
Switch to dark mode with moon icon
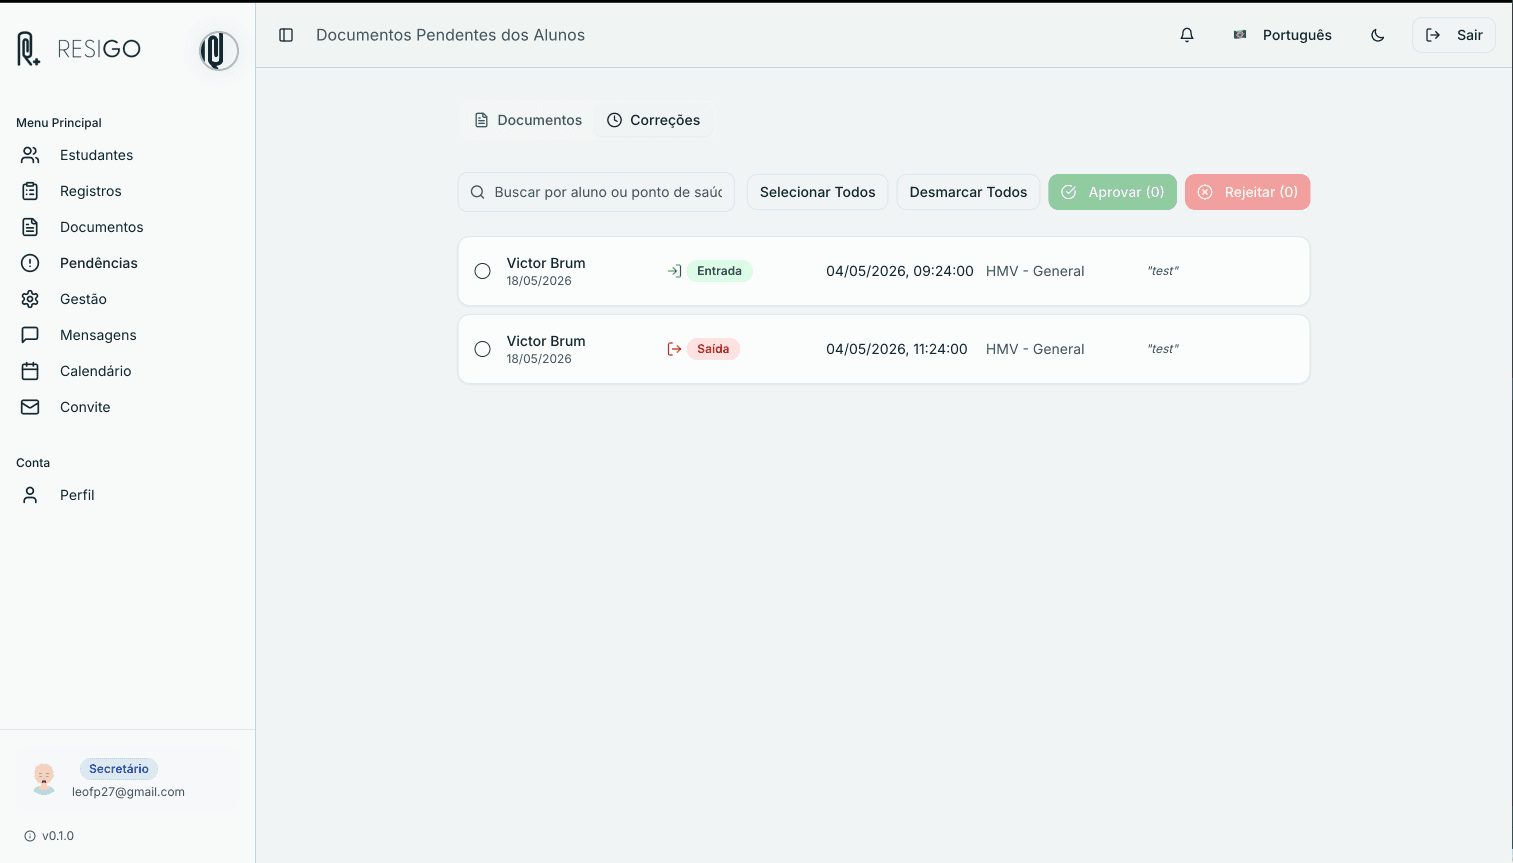1378,35
